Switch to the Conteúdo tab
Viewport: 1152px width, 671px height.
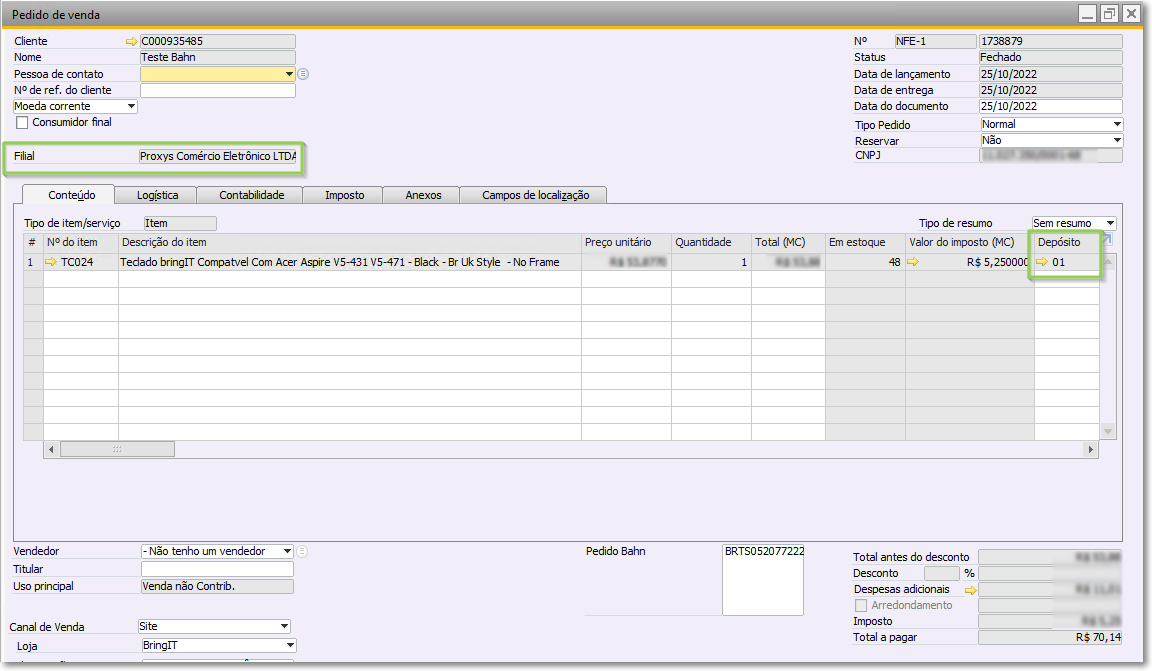[x=71, y=195]
